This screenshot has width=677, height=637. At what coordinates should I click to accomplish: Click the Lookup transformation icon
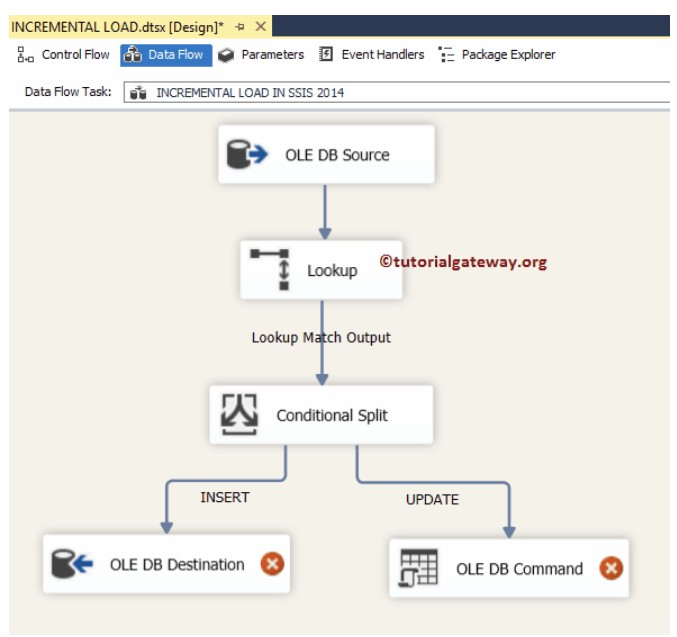[x=270, y=269]
